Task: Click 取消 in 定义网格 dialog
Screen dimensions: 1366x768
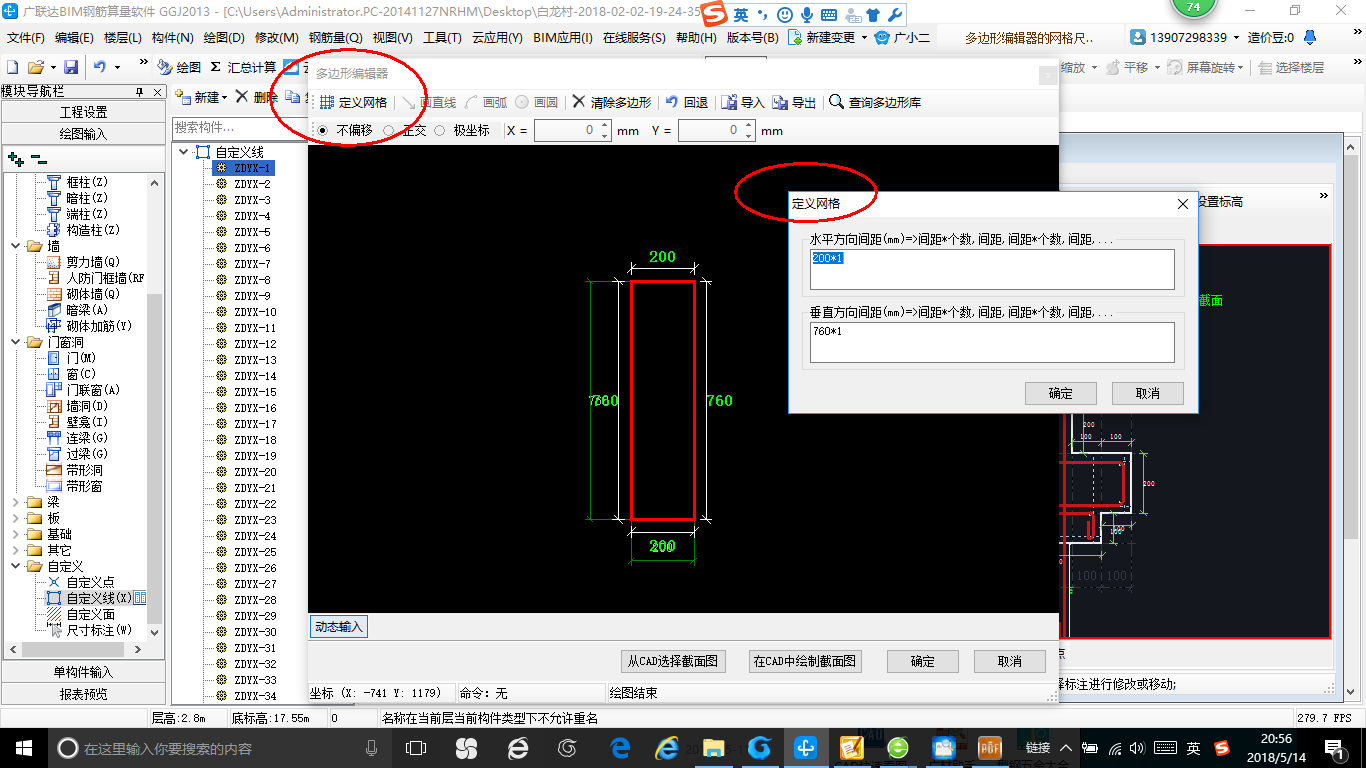Action: pos(1147,393)
